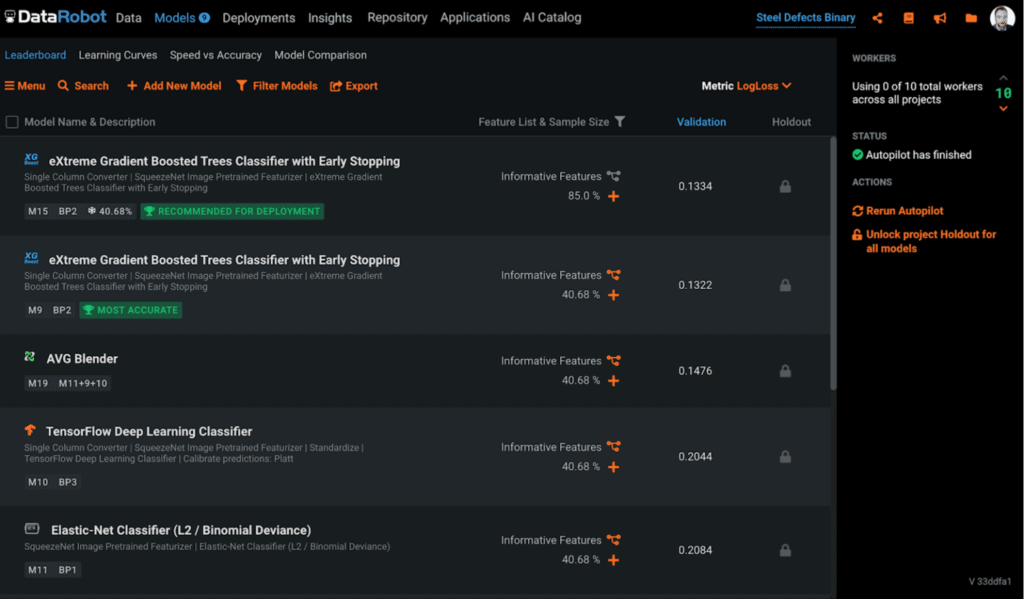Click feature list icon for Elastic-Net model
This screenshot has width=1024, height=599.
(x=613, y=540)
